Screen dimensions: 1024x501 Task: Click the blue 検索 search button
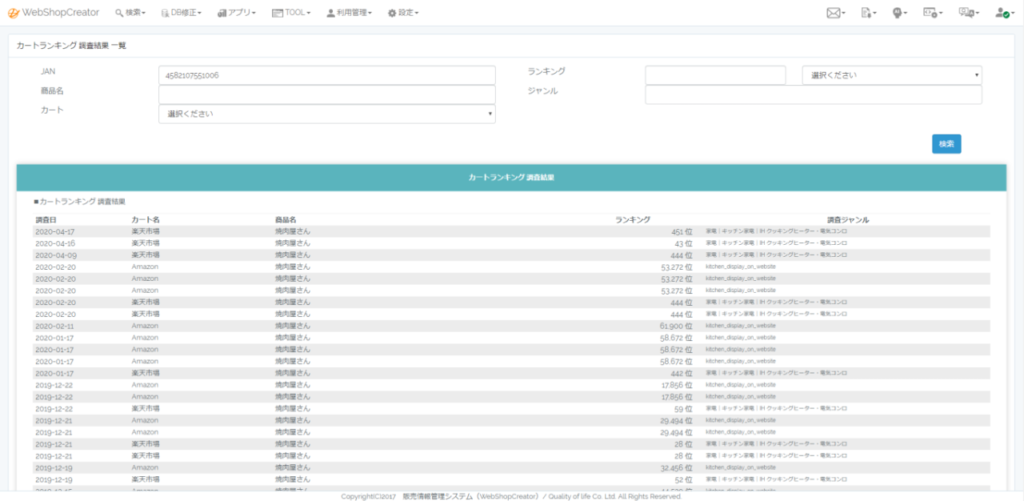pos(946,144)
